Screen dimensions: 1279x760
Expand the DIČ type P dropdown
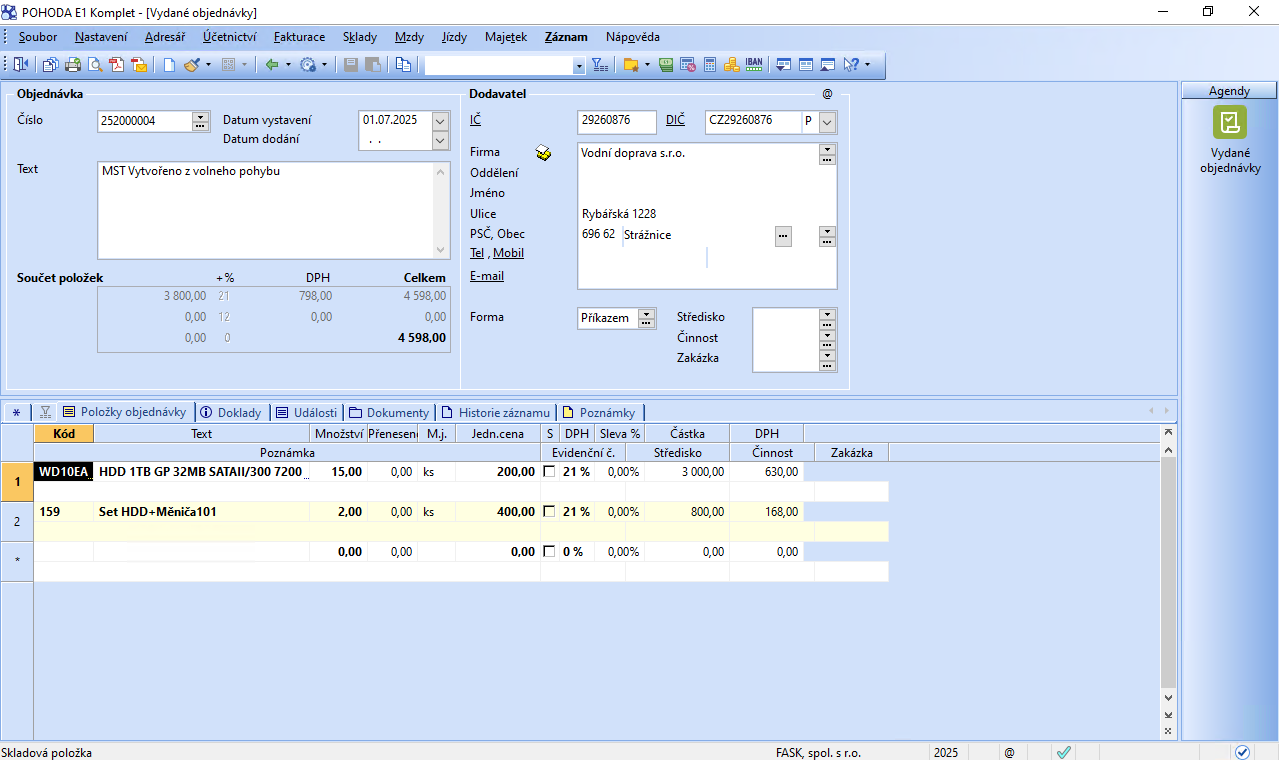(827, 121)
